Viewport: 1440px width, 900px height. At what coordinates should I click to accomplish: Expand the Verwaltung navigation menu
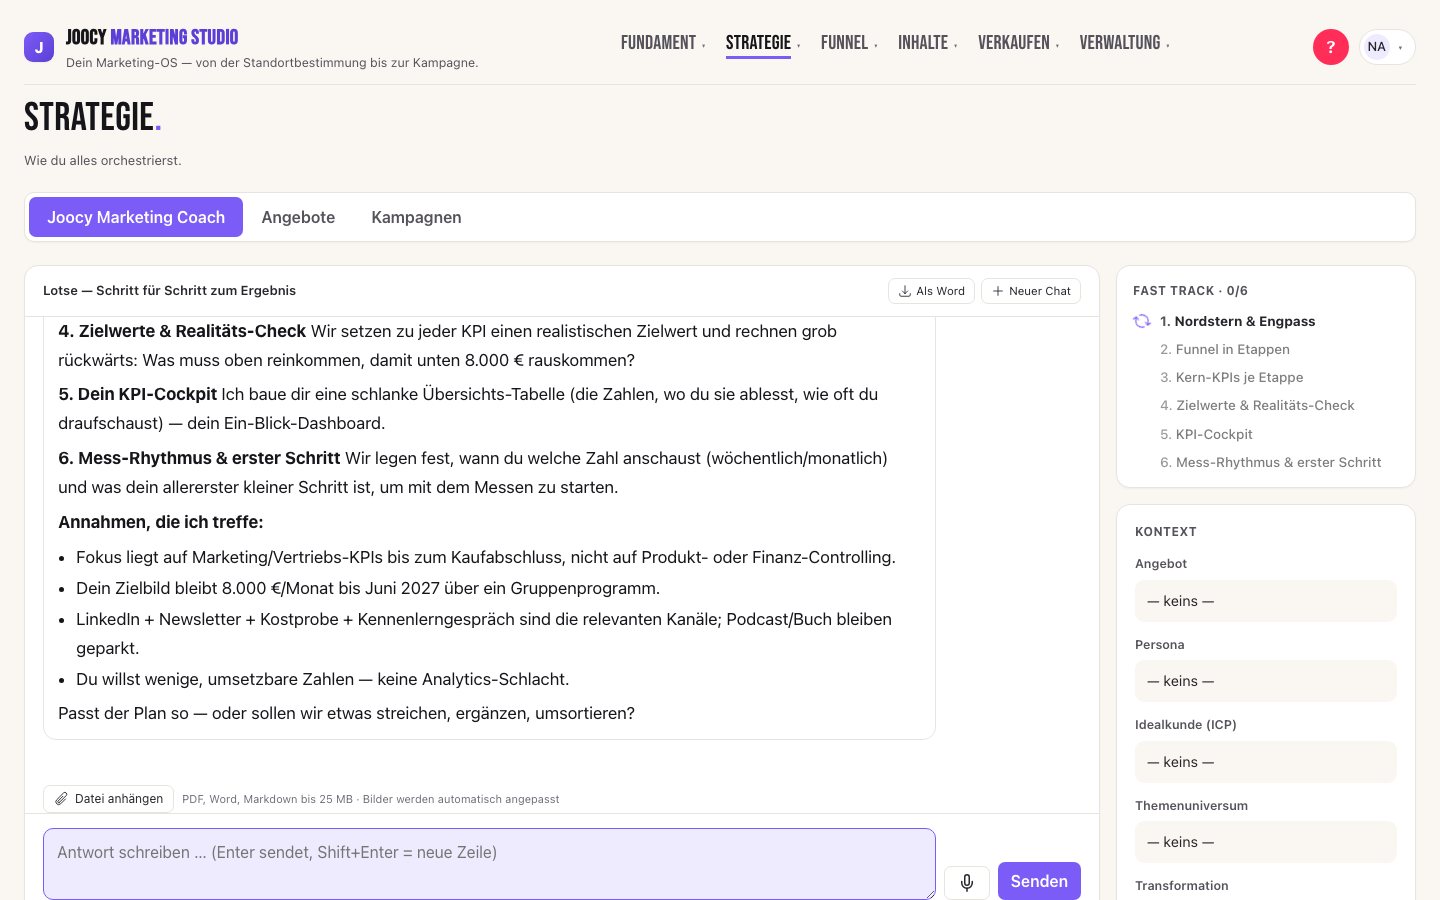click(x=1124, y=43)
